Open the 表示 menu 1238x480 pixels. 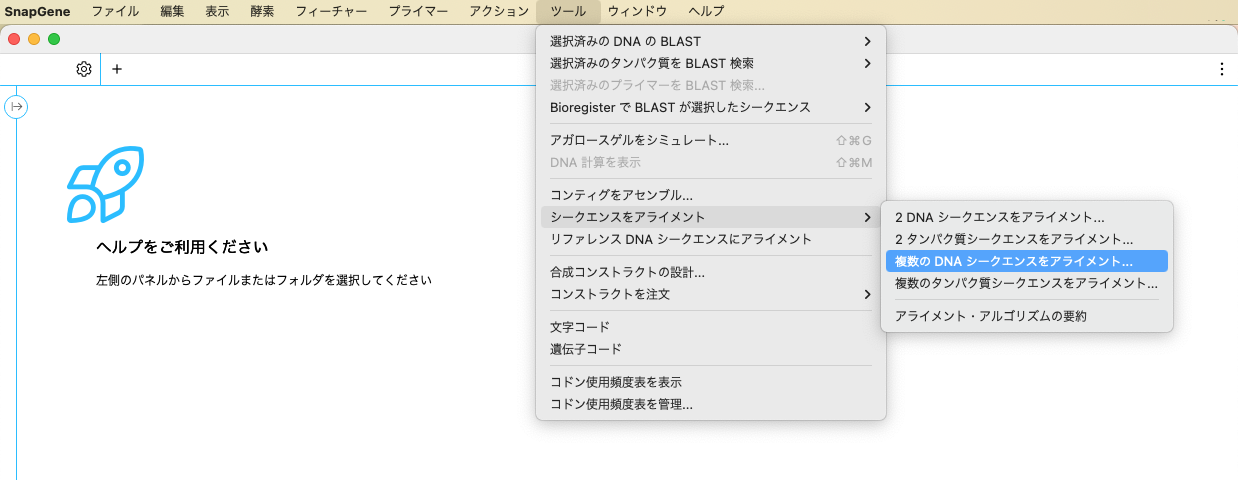point(217,11)
